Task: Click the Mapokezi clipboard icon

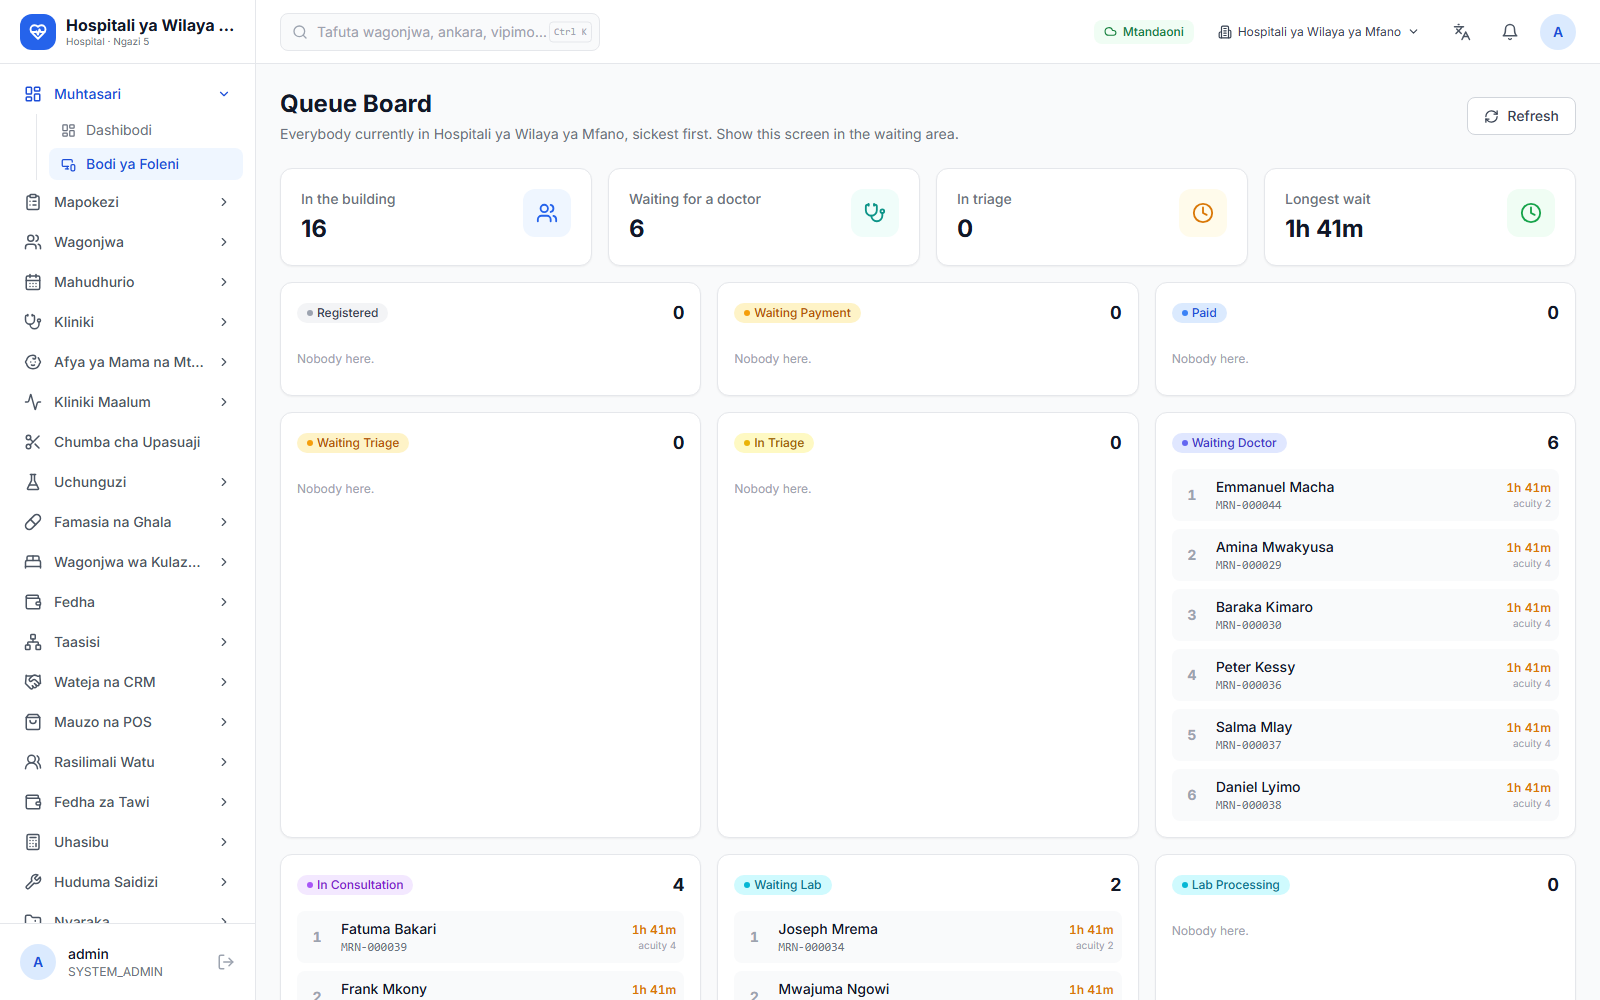Action: (33, 202)
